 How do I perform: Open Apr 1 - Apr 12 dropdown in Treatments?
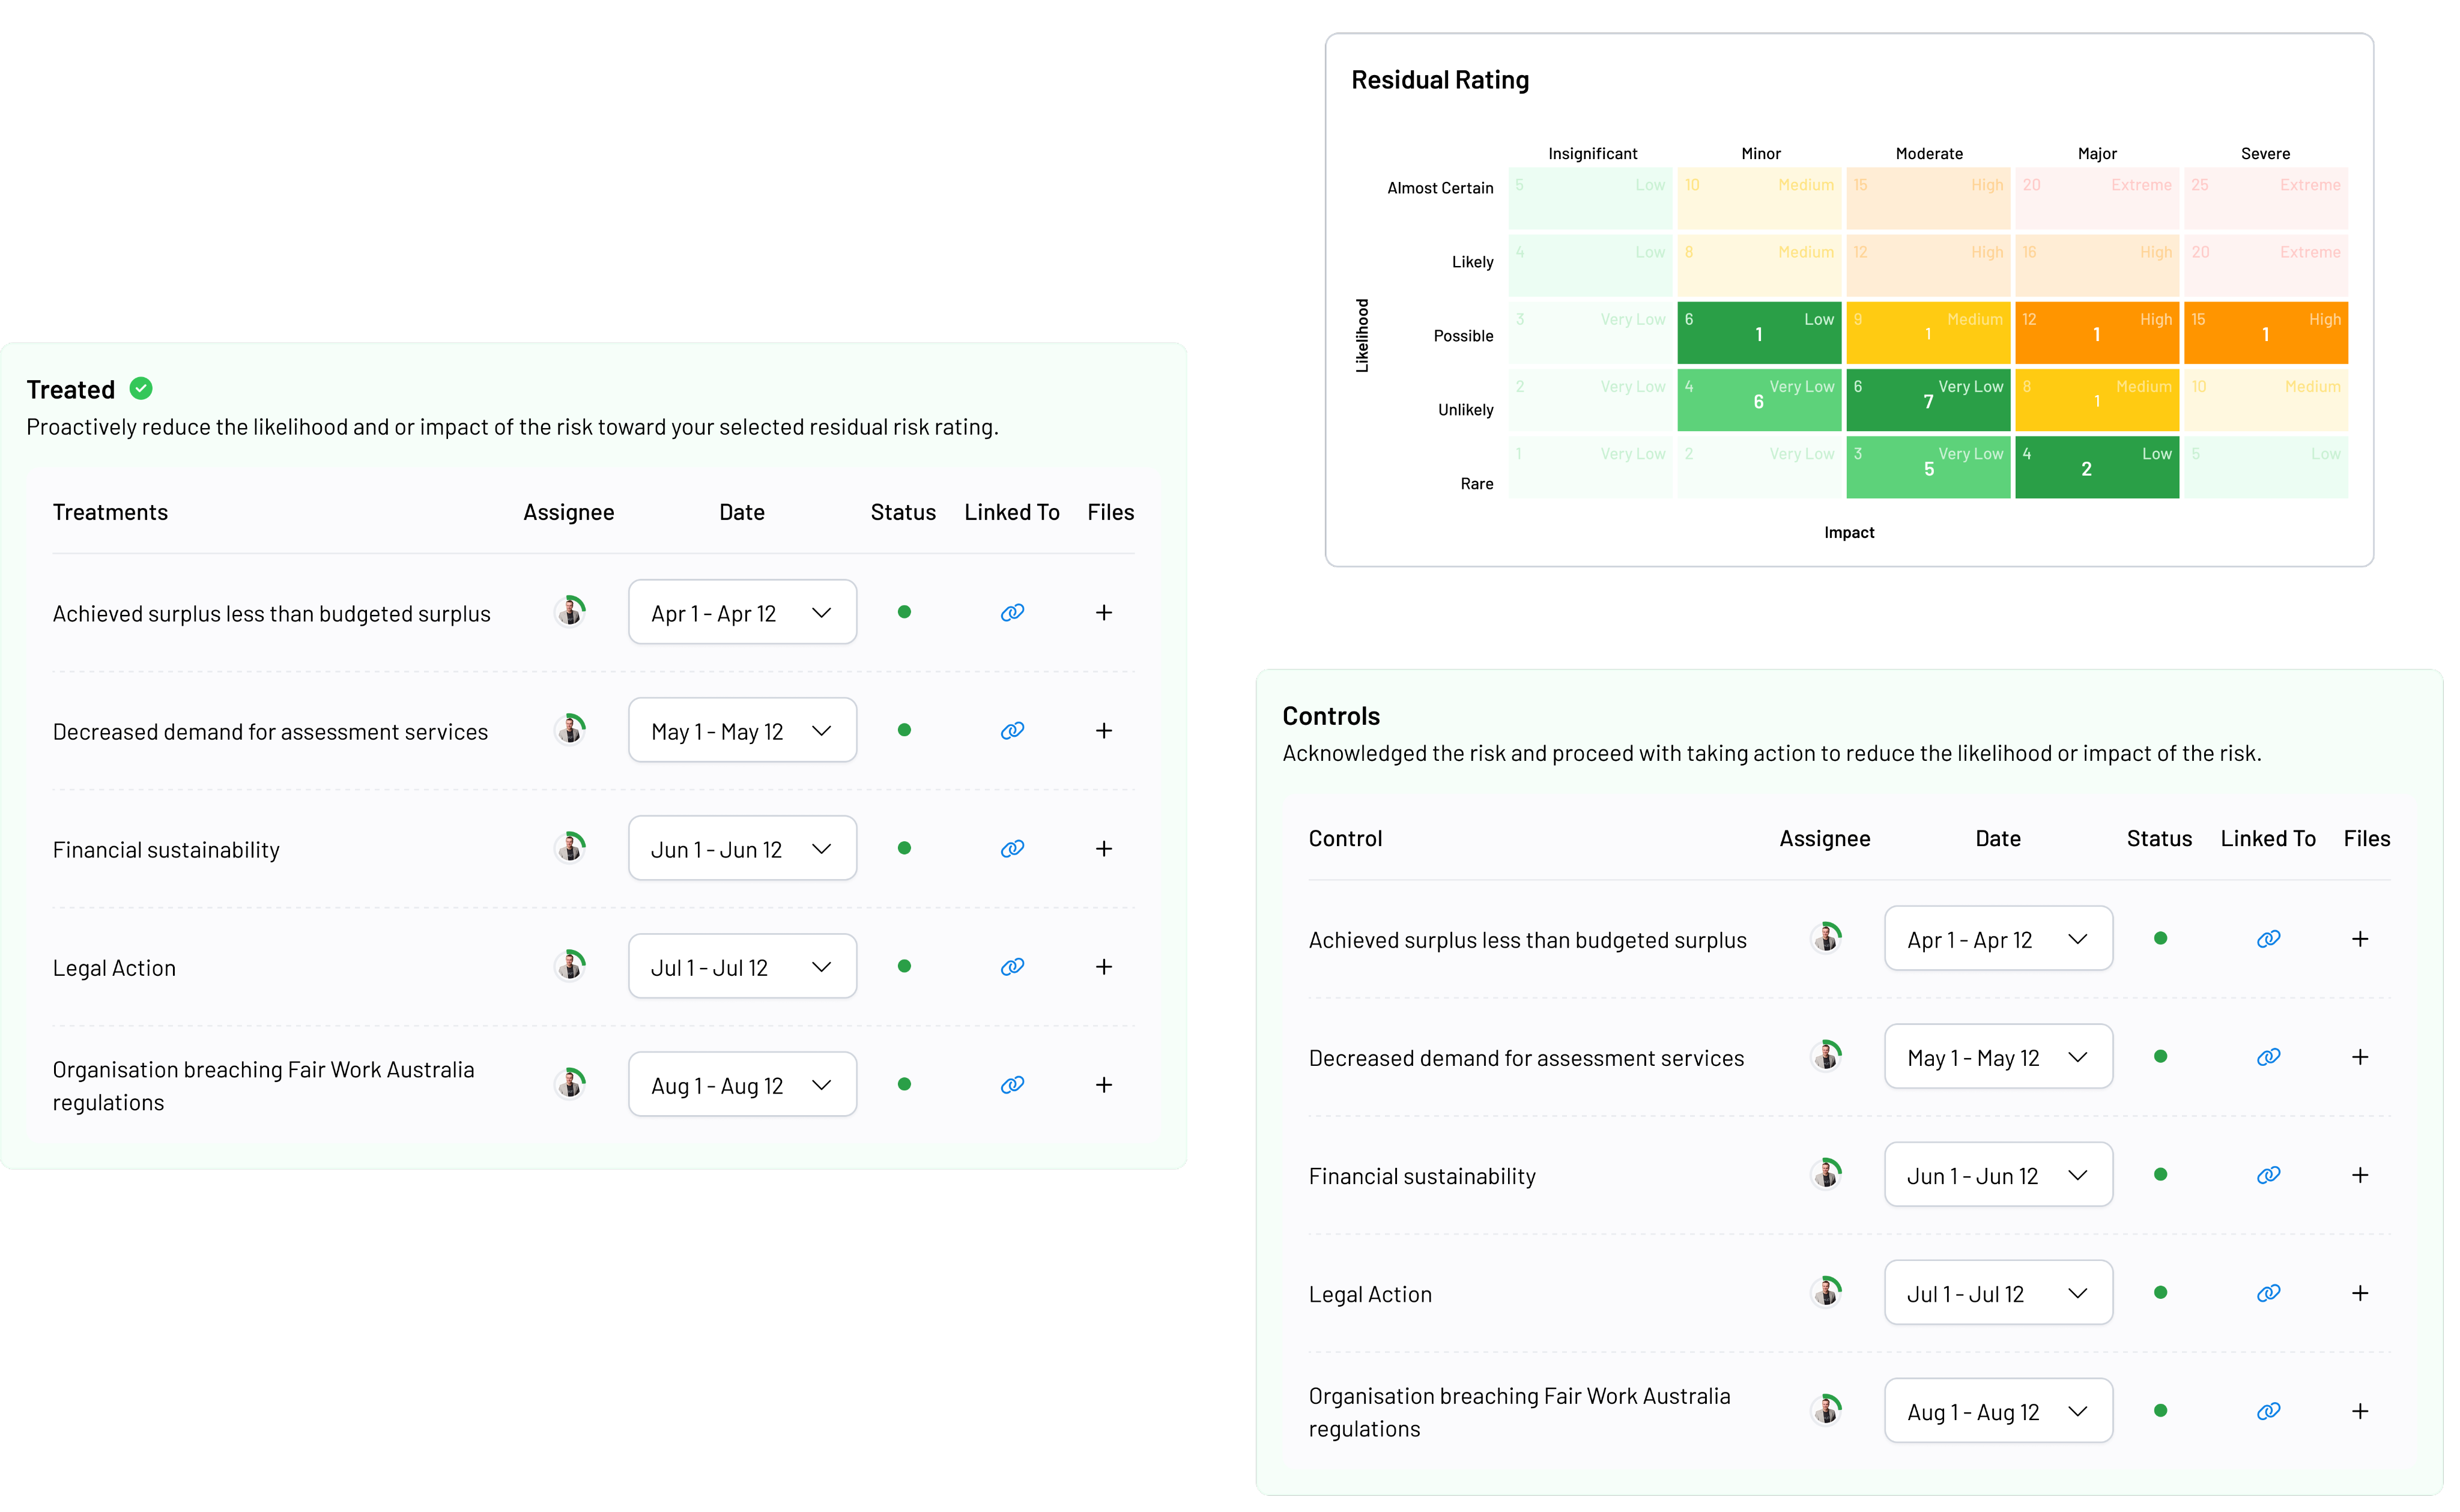(742, 613)
